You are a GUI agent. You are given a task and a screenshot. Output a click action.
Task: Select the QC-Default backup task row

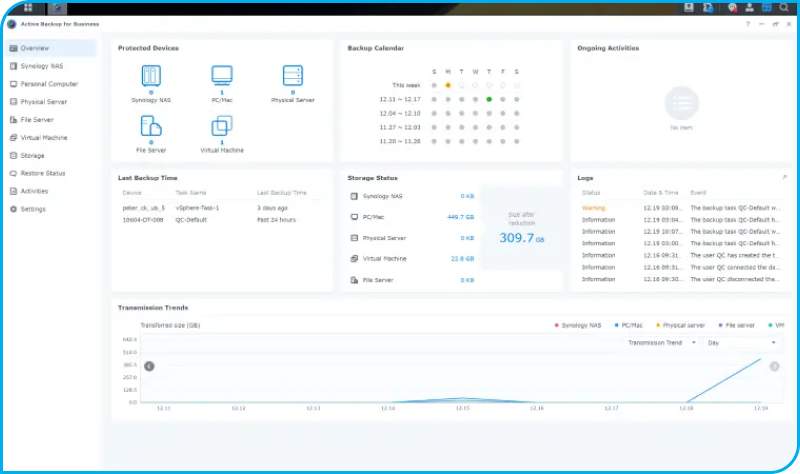[x=222, y=220]
